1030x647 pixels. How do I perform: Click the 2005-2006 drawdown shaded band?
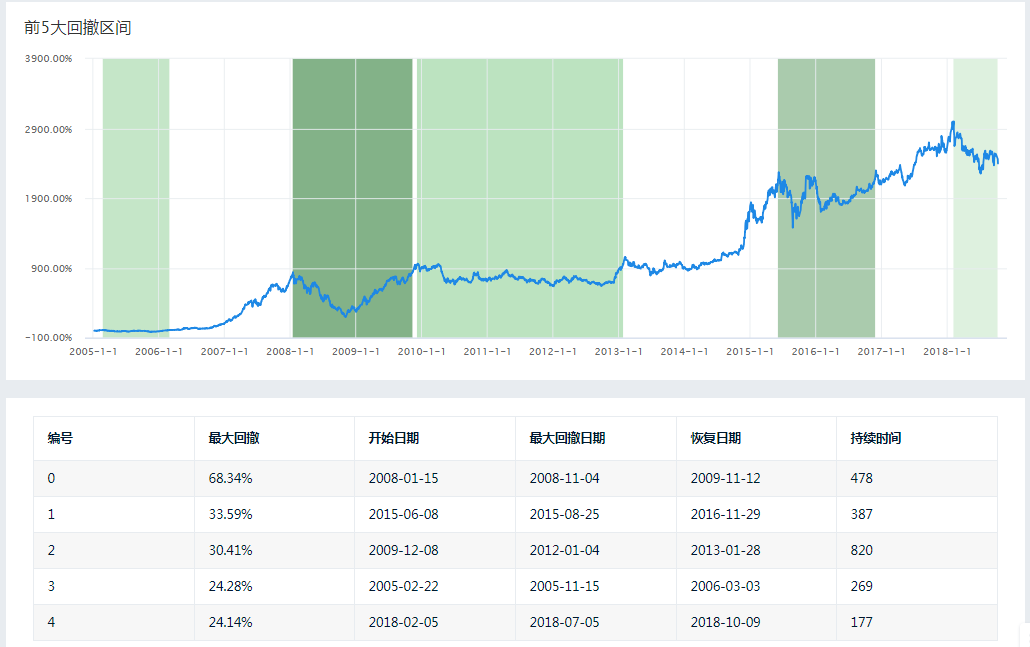coord(136,198)
